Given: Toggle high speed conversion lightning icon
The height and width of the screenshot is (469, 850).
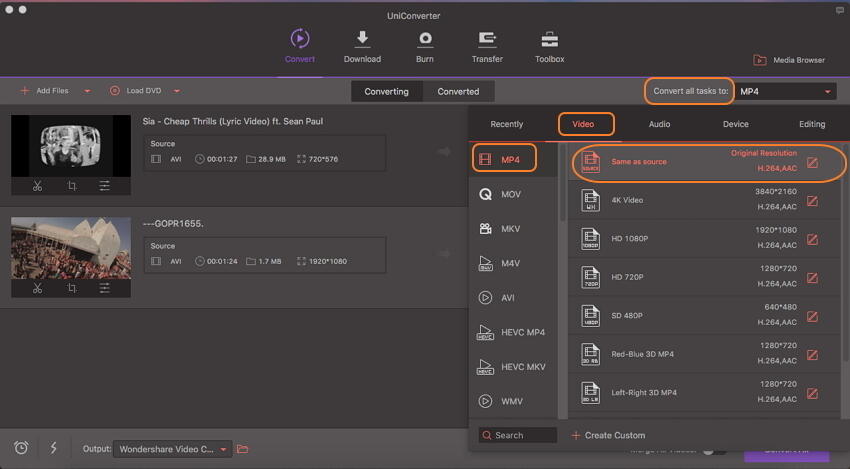Looking at the screenshot, I should [x=53, y=448].
